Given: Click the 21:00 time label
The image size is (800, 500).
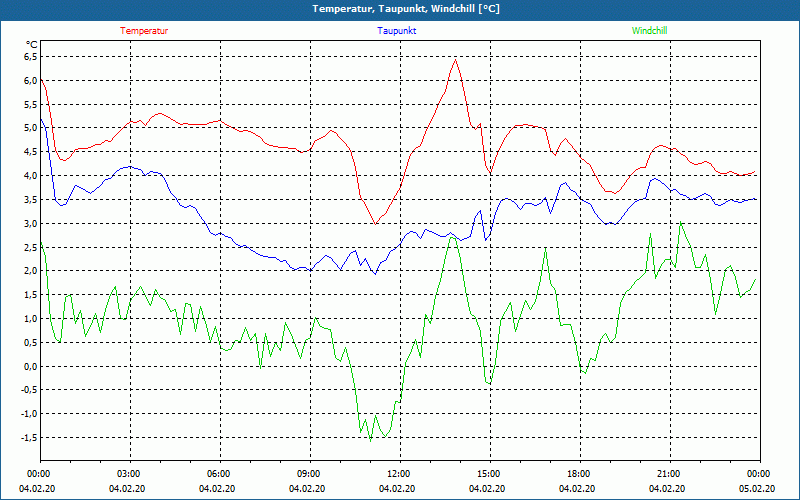Looking at the screenshot, I should [670, 474].
